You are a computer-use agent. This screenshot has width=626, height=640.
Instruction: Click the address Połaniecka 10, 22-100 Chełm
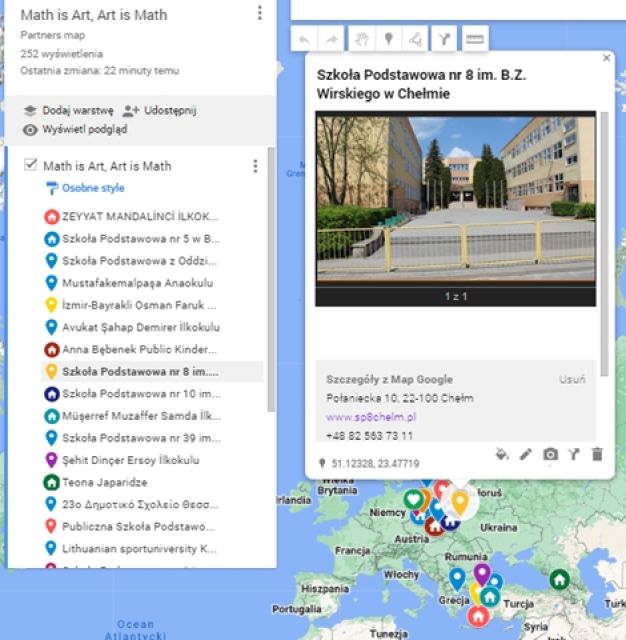coord(400,398)
